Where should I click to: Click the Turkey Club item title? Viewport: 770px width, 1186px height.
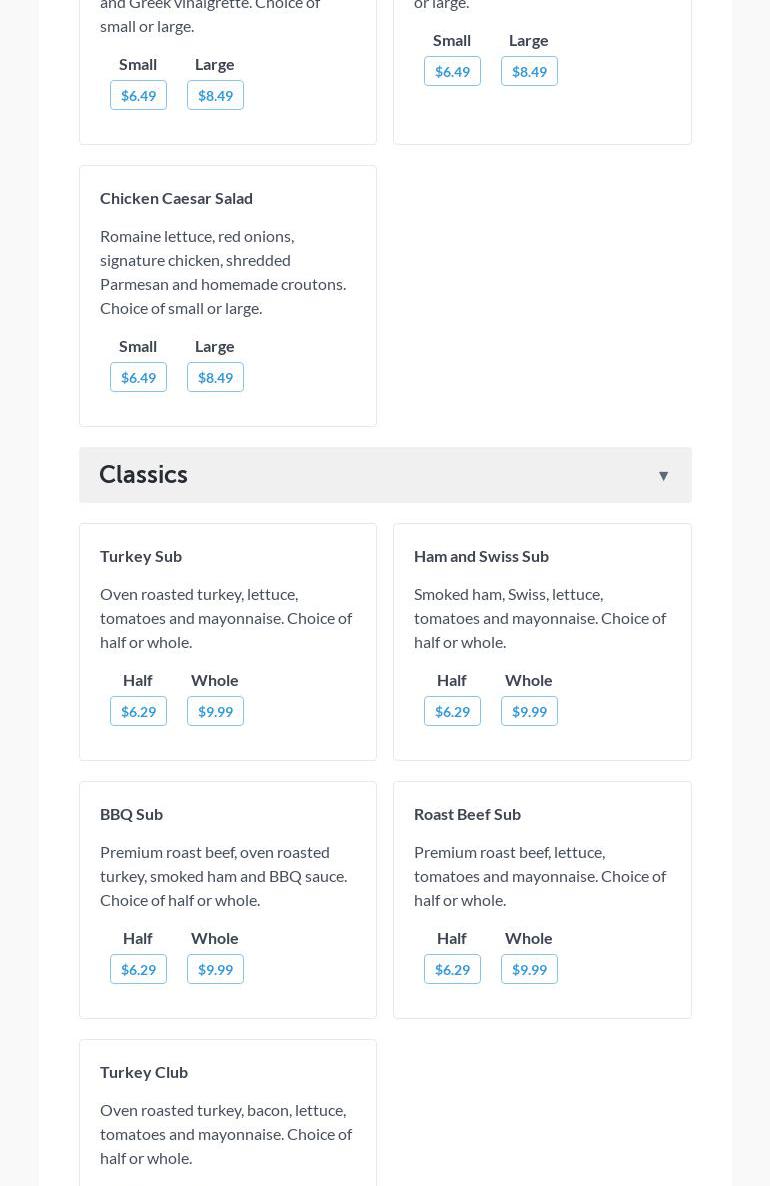[x=144, y=1072]
